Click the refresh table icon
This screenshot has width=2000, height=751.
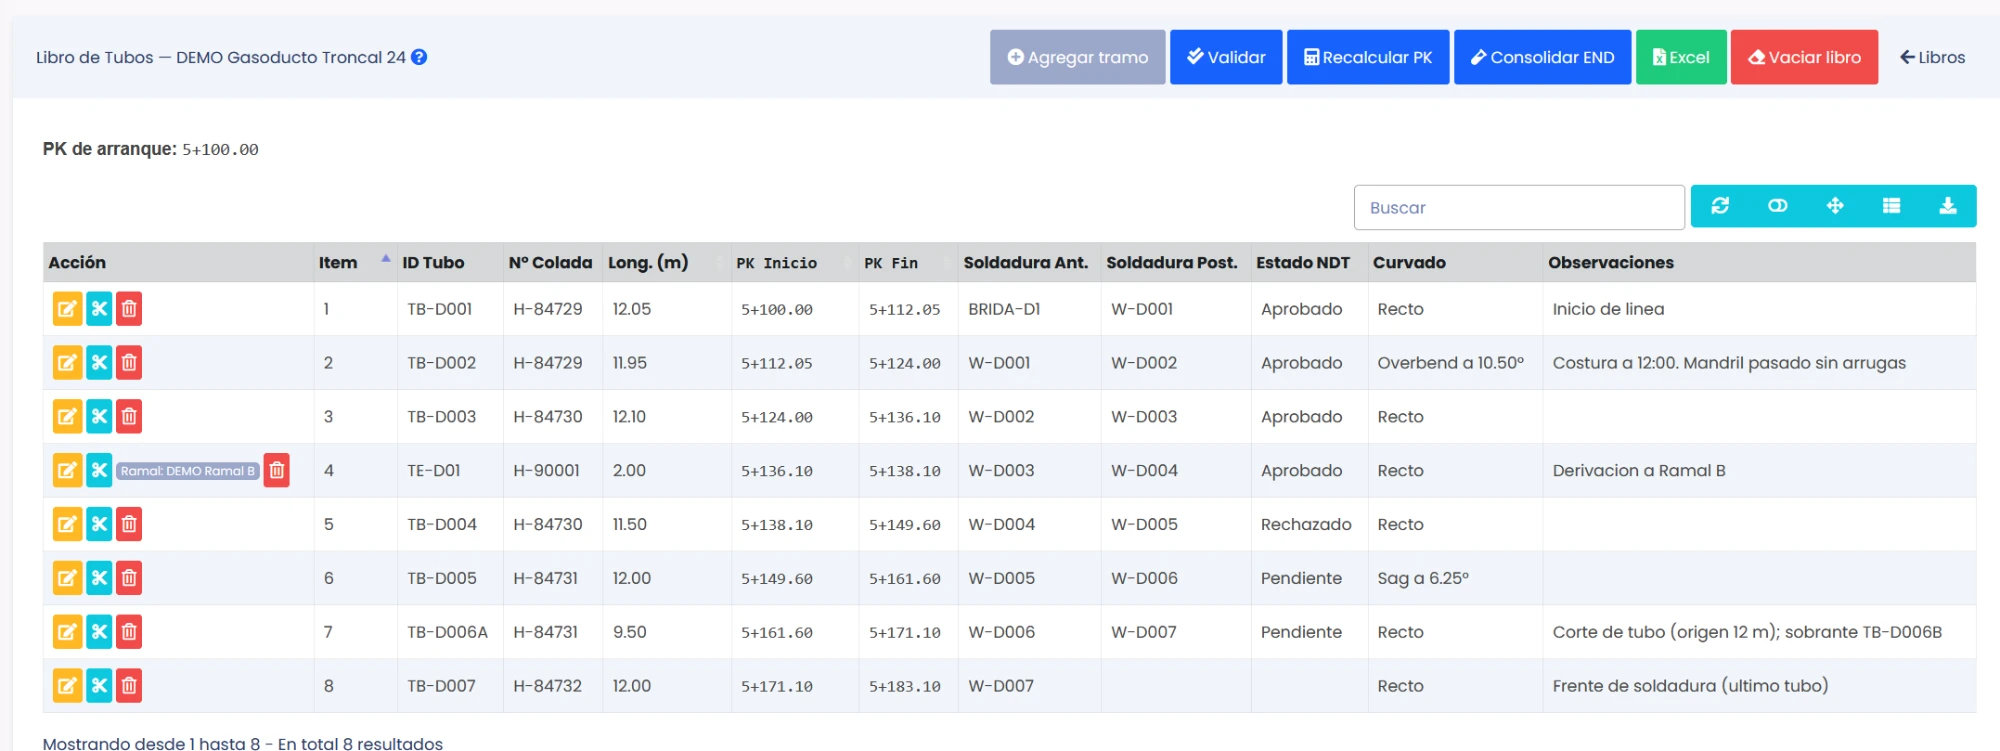pos(1720,206)
